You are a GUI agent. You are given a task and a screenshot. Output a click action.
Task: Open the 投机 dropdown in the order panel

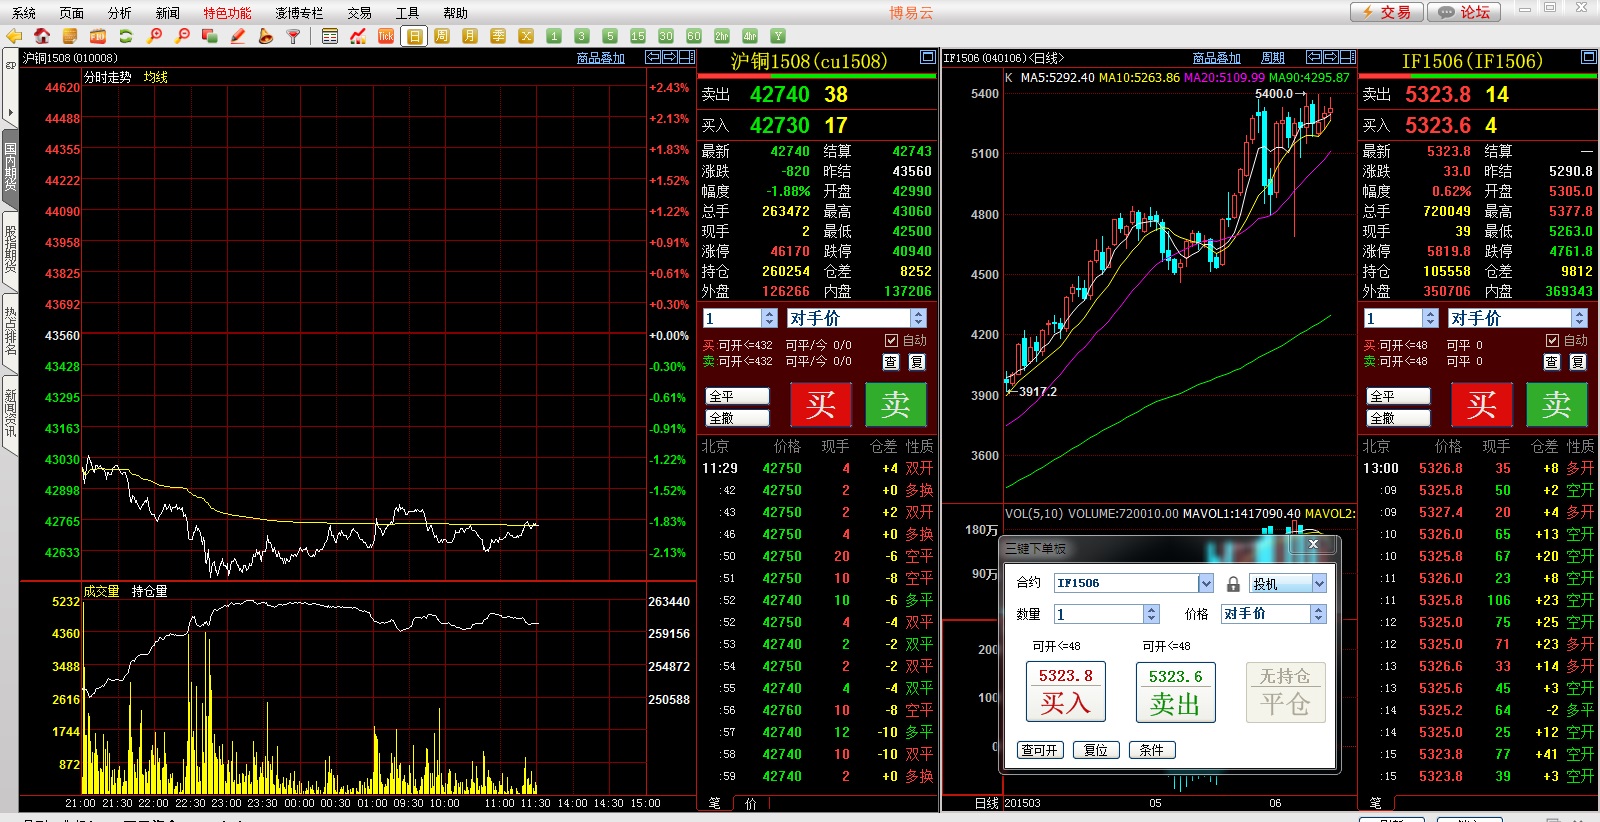(1319, 584)
